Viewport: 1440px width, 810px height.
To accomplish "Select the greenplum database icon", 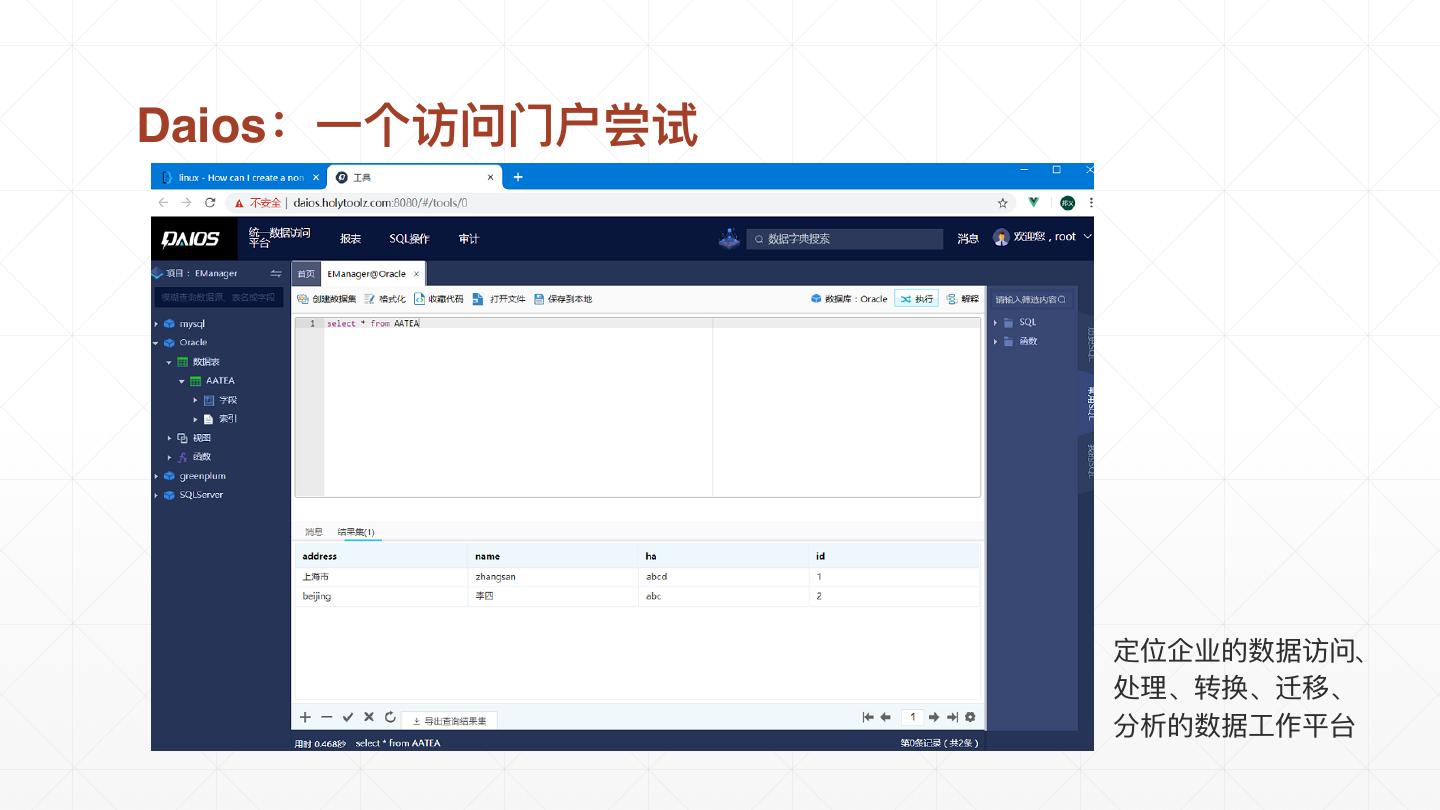I will 169,476.
